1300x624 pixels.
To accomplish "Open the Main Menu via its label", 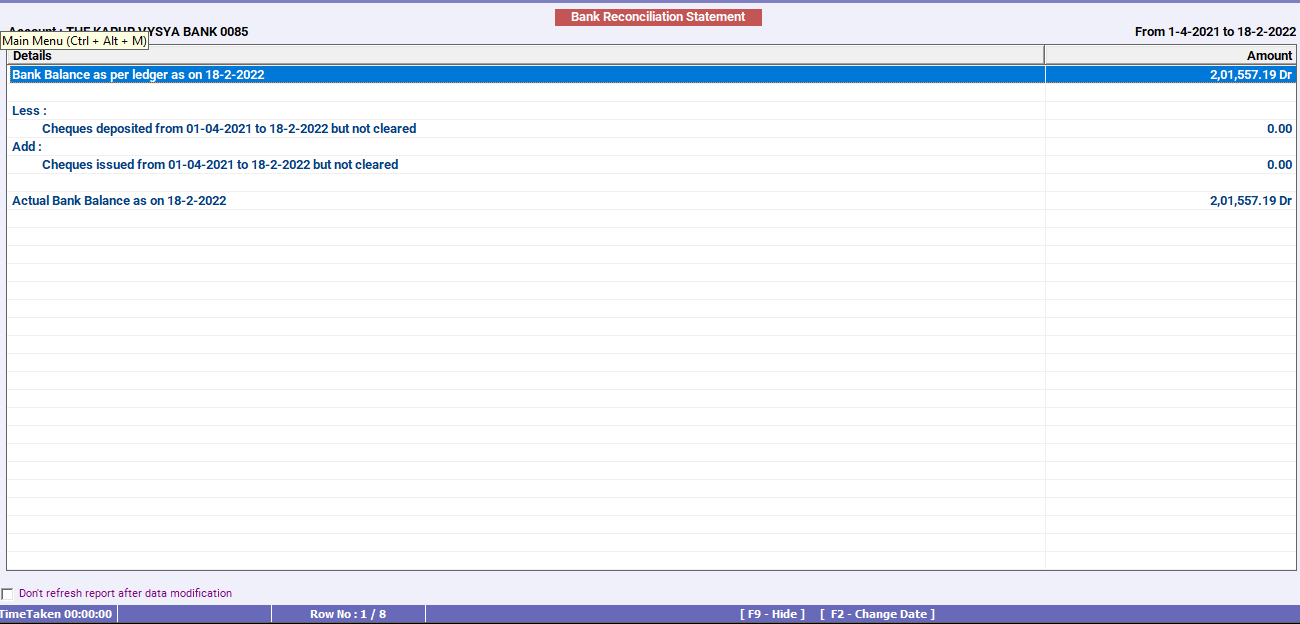I will click(72, 42).
